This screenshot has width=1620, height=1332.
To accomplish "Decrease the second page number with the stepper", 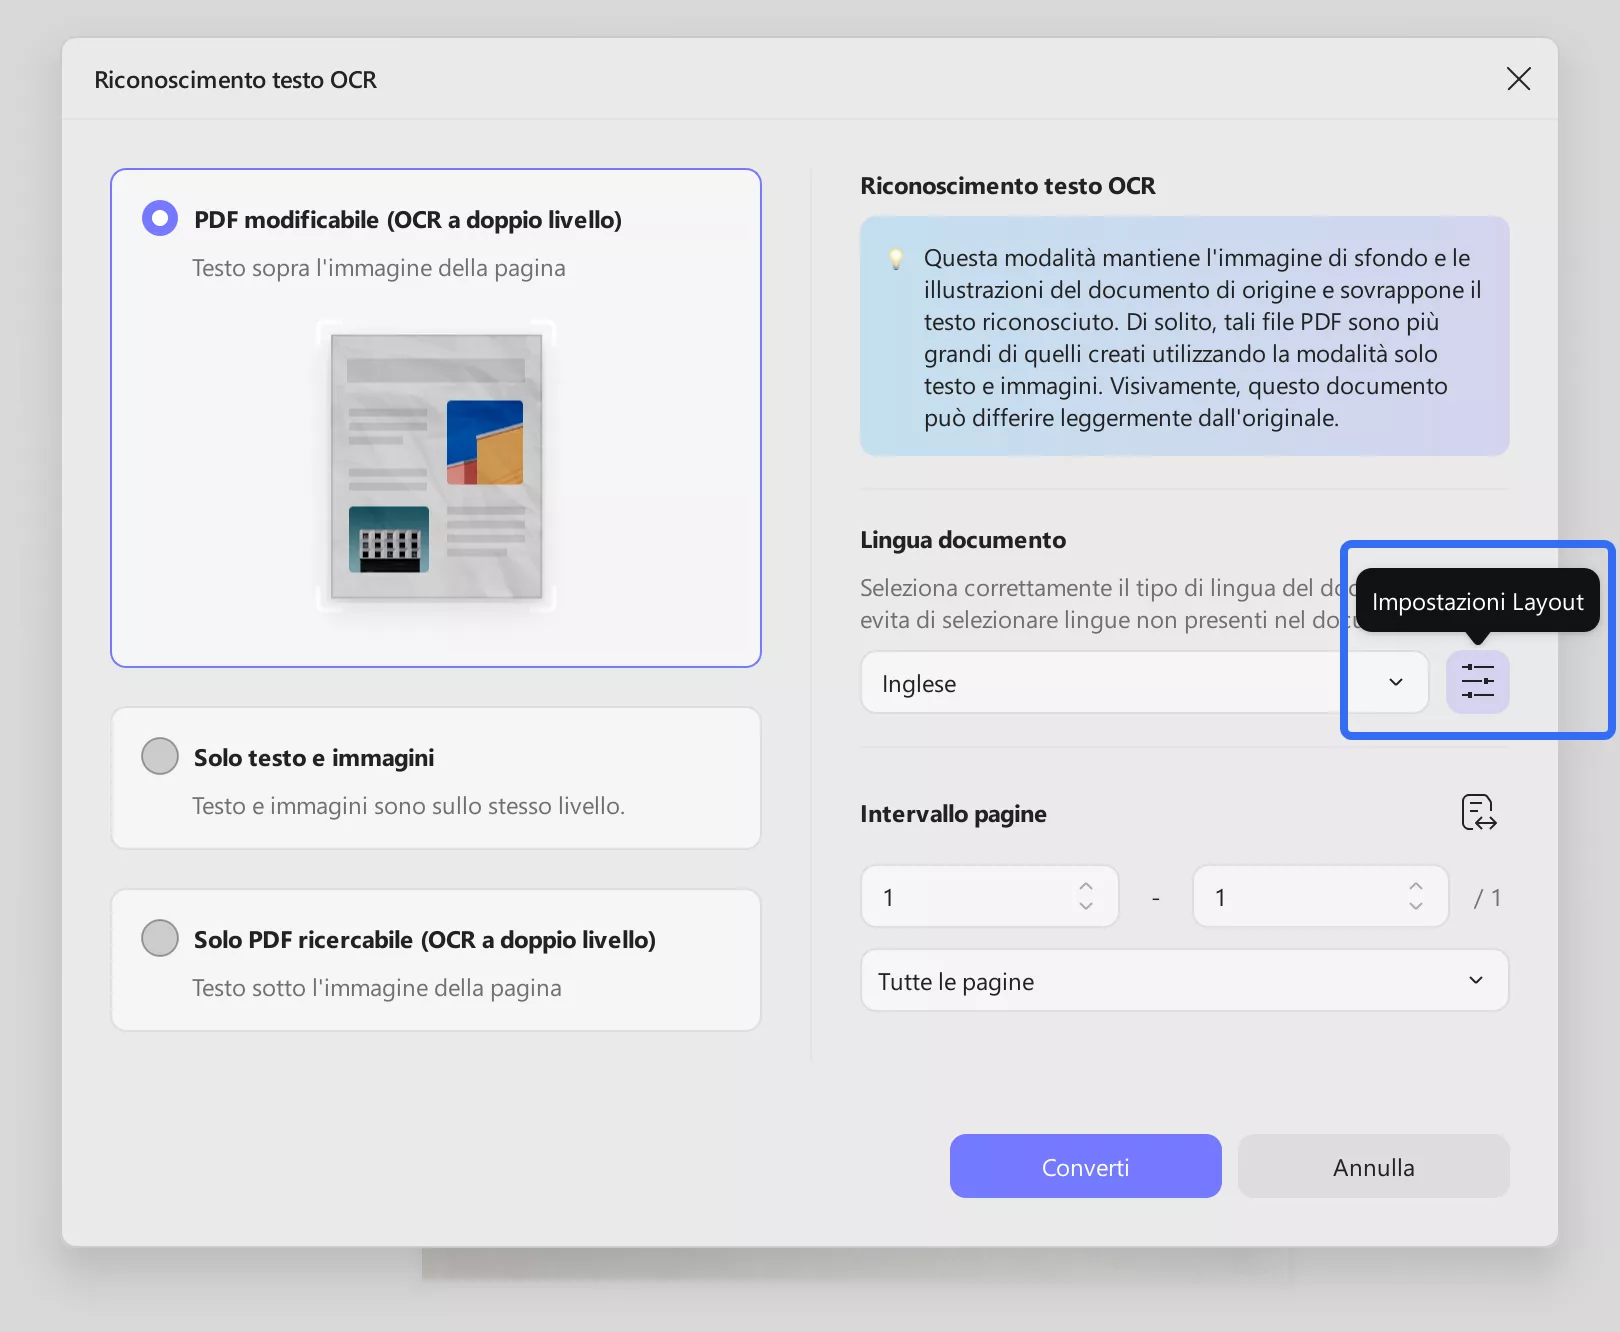I will point(1415,904).
